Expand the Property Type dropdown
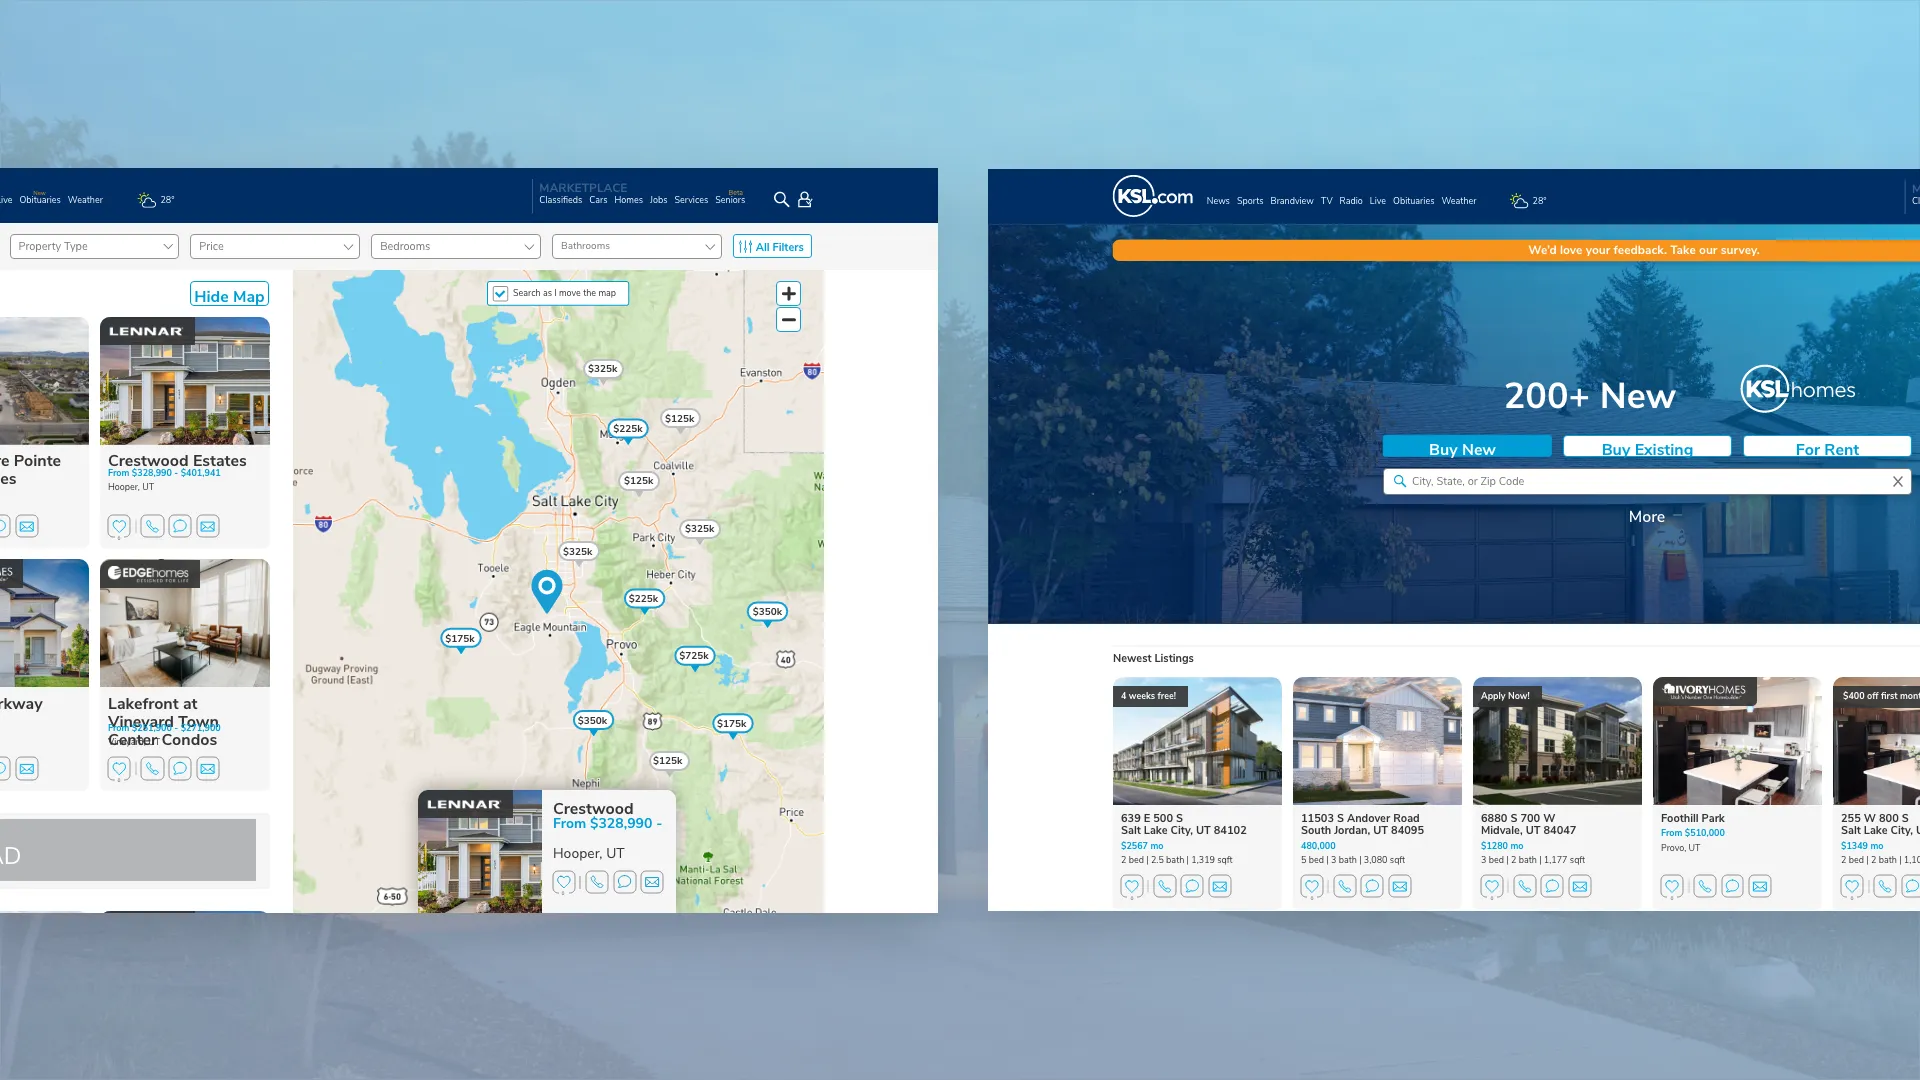Image resolution: width=1920 pixels, height=1080 pixels. click(94, 247)
